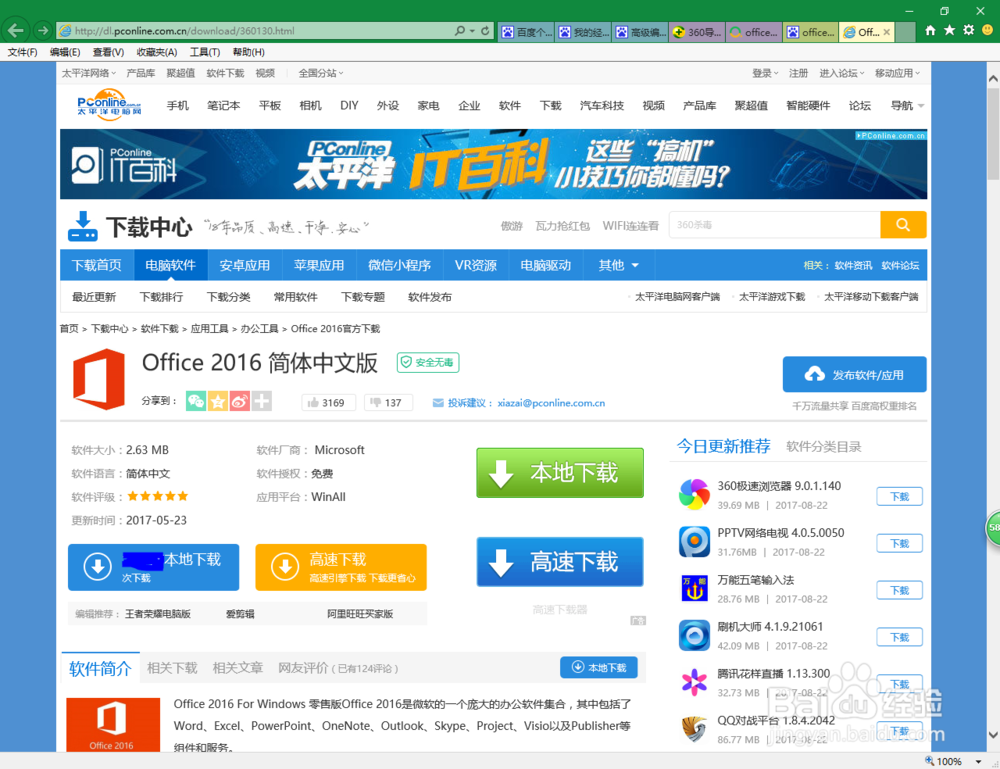Open the 工具(T) menu
The image size is (1000, 769).
click(x=205, y=52)
